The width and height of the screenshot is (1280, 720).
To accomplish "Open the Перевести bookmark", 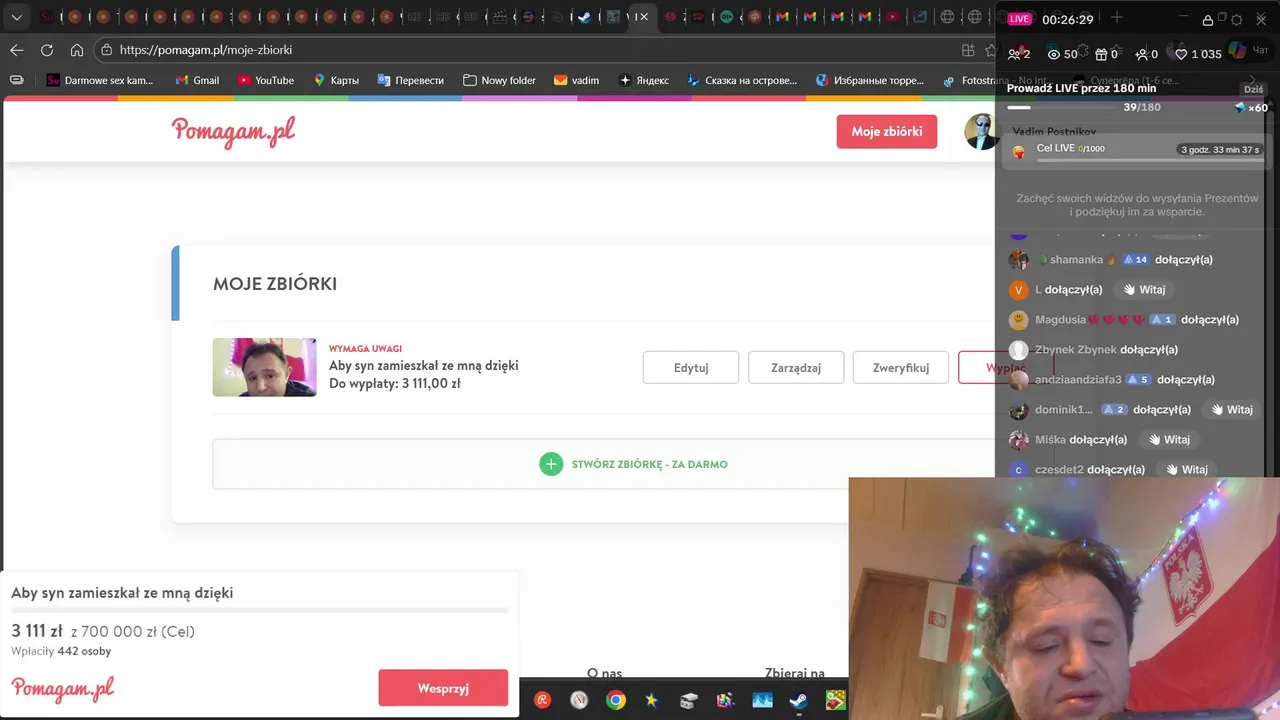I will 410,80.
